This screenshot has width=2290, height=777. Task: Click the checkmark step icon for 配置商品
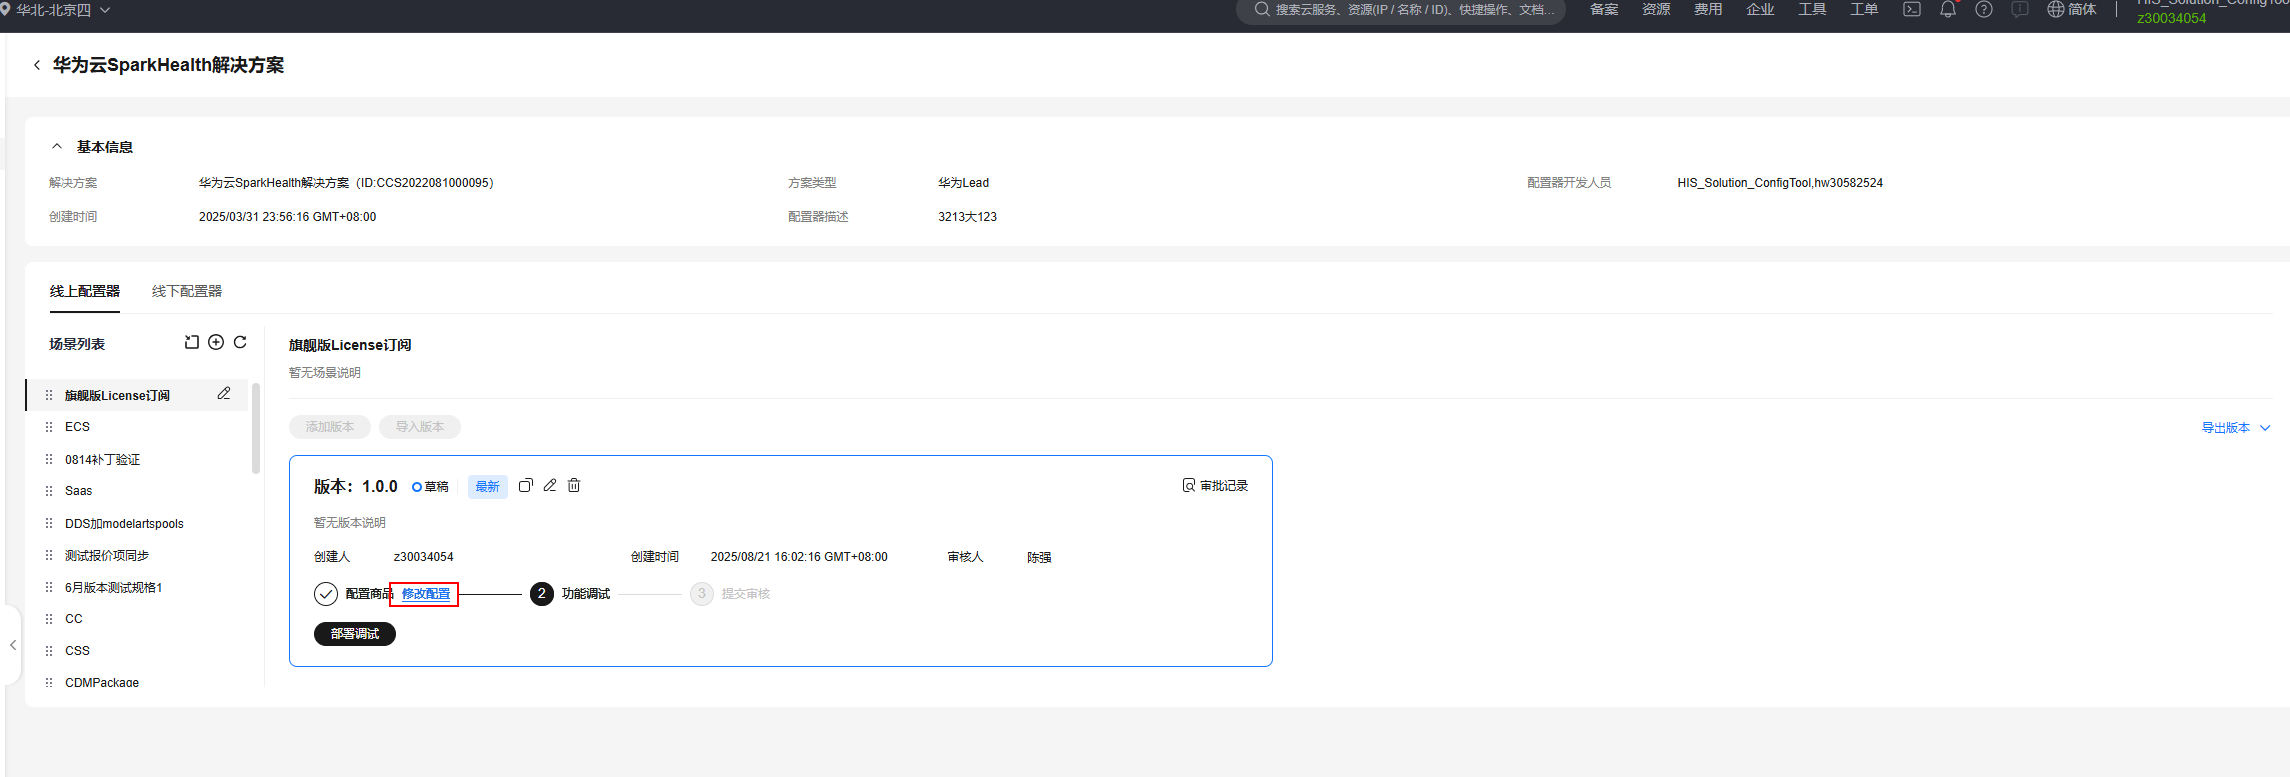coord(326,594)
